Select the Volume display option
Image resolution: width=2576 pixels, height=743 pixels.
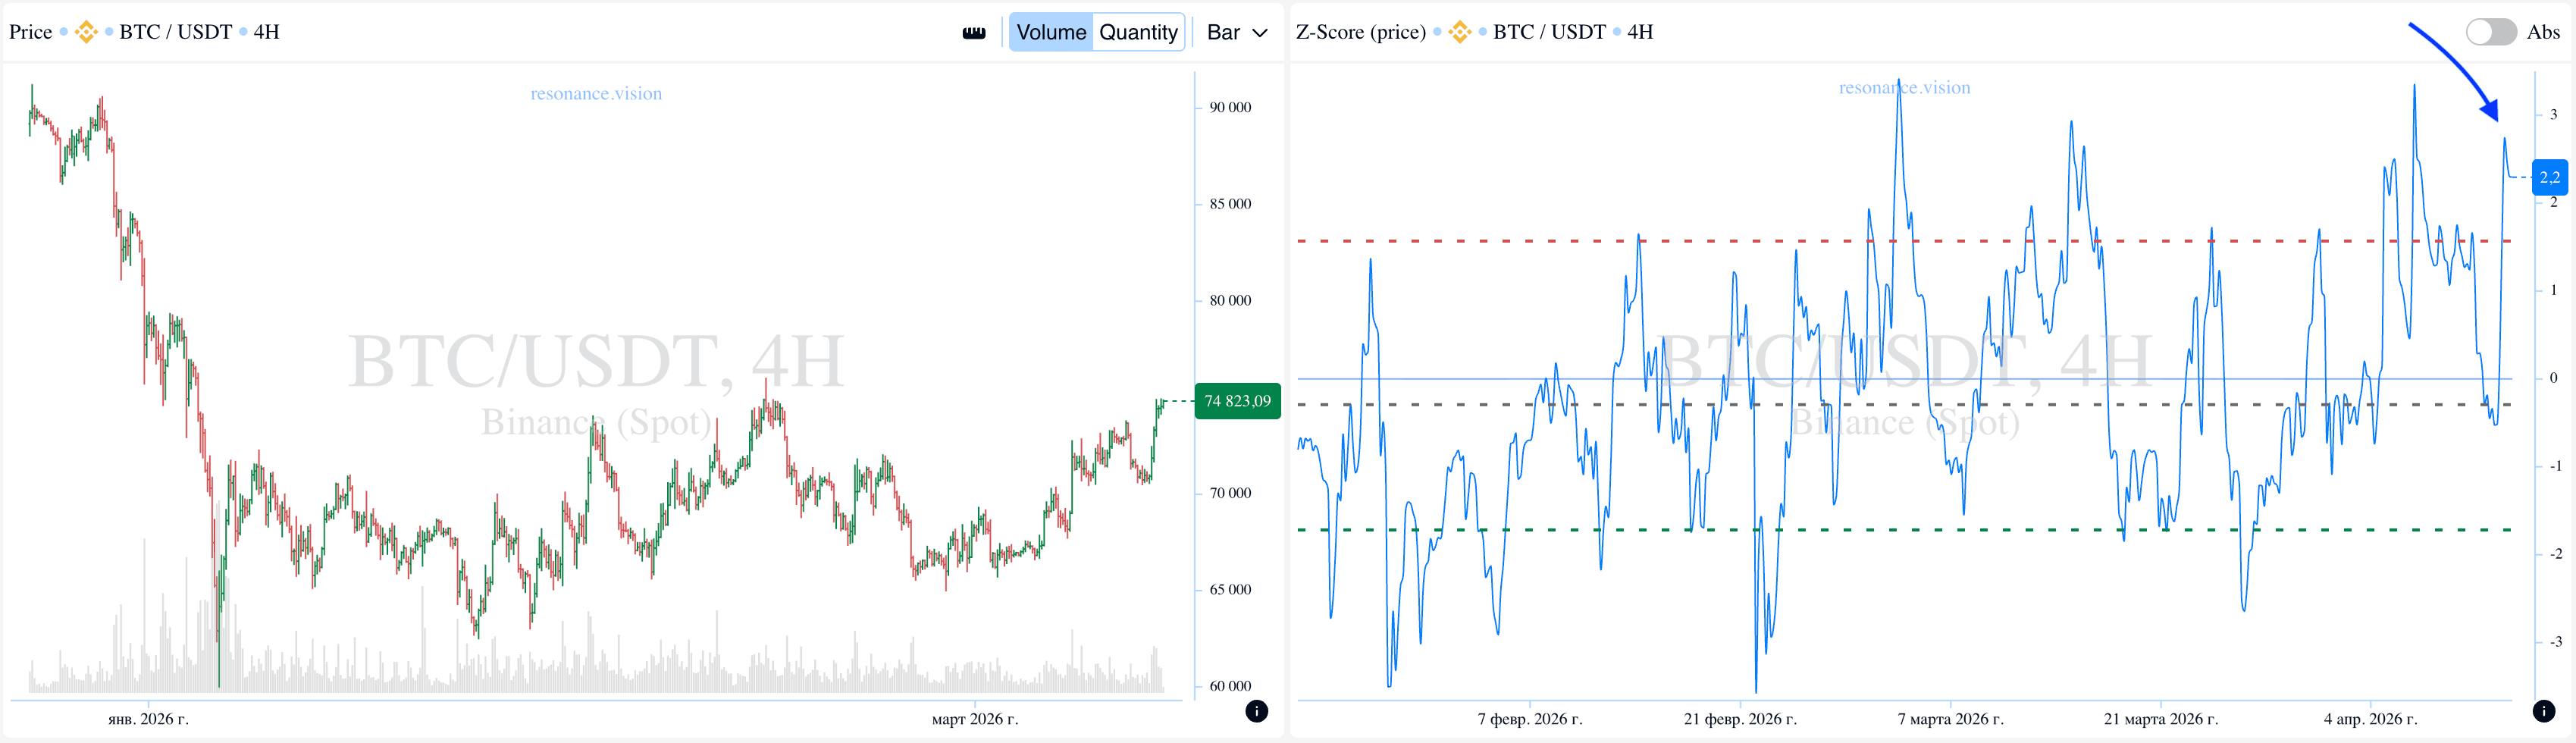pyautogui.click(x=1050, y=32)
